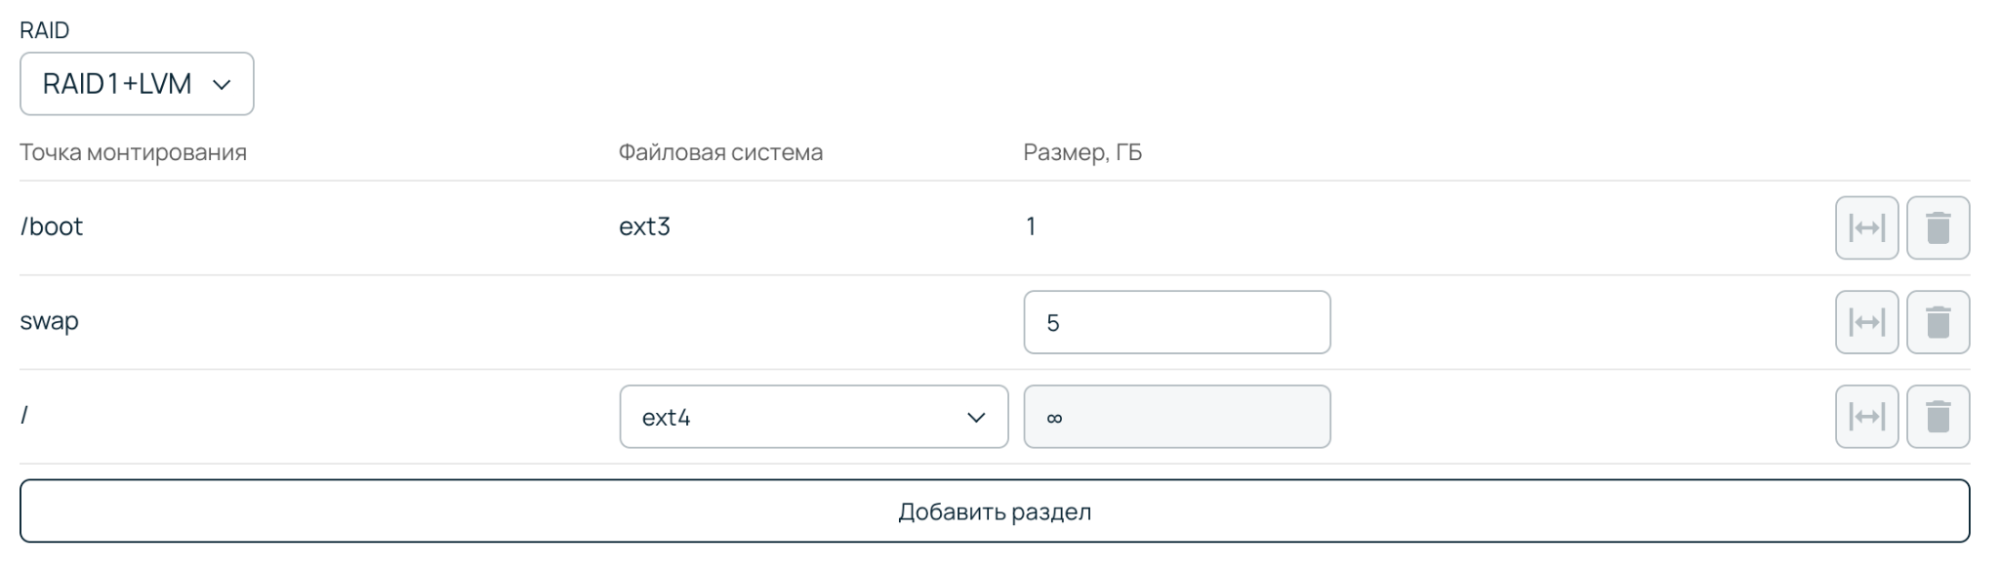Click the fill-remaining-space icon for /boot

(x=1866, y=228)
